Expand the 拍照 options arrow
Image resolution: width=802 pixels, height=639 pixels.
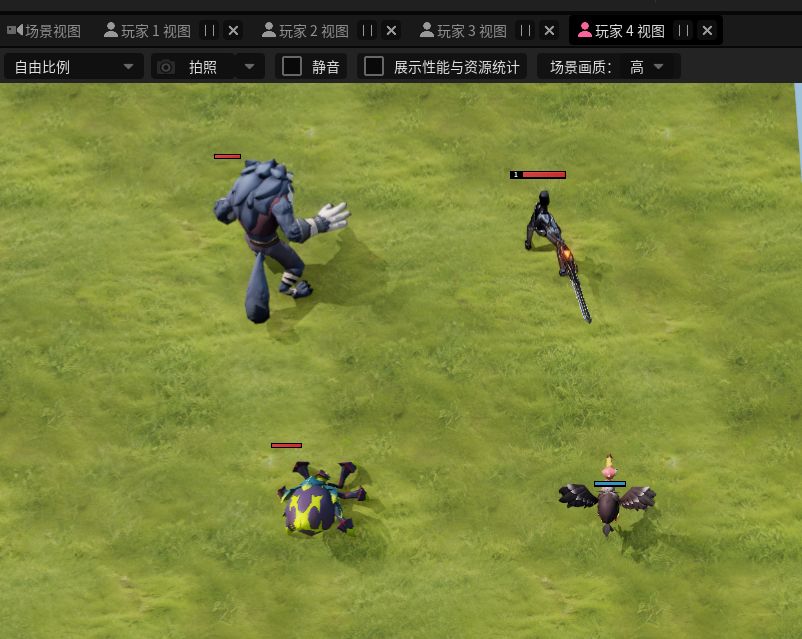point(250,67)
